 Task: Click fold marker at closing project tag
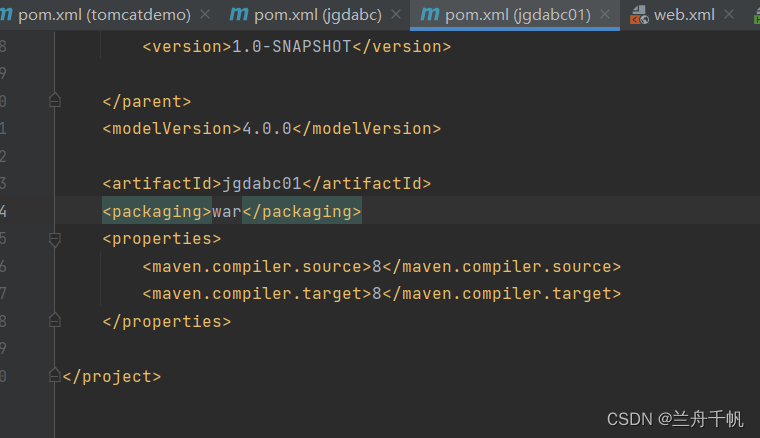pyautogui.click(x=55, y=377)
